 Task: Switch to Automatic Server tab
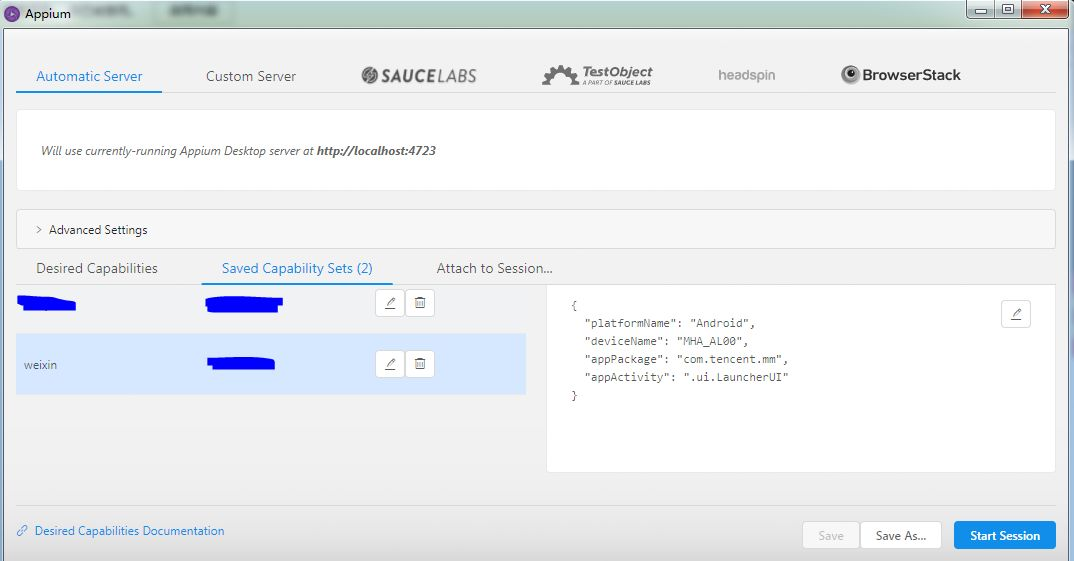pyautogui.click(x=89, y=76)
